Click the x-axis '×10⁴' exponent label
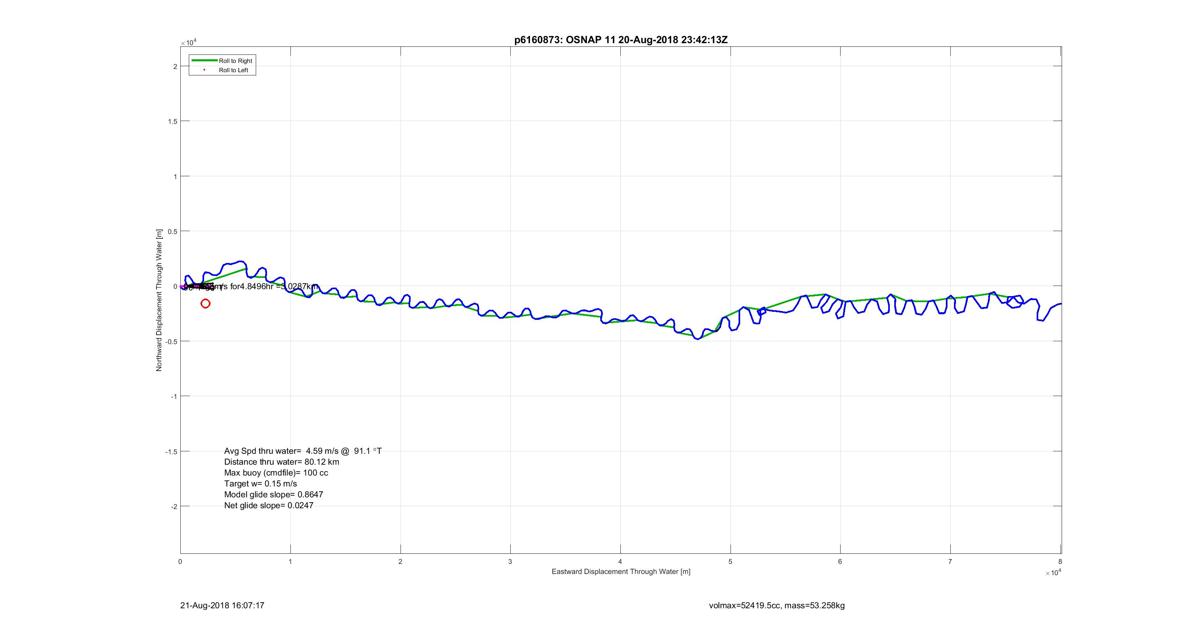 coord(1052,574)
